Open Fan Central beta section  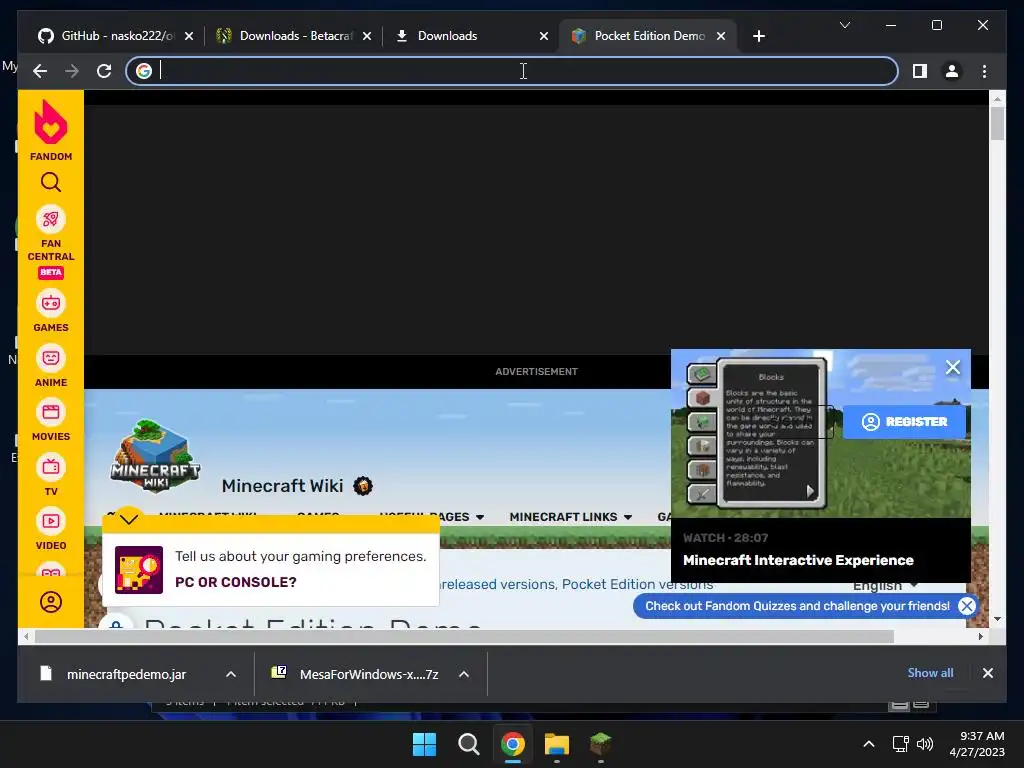50,243
